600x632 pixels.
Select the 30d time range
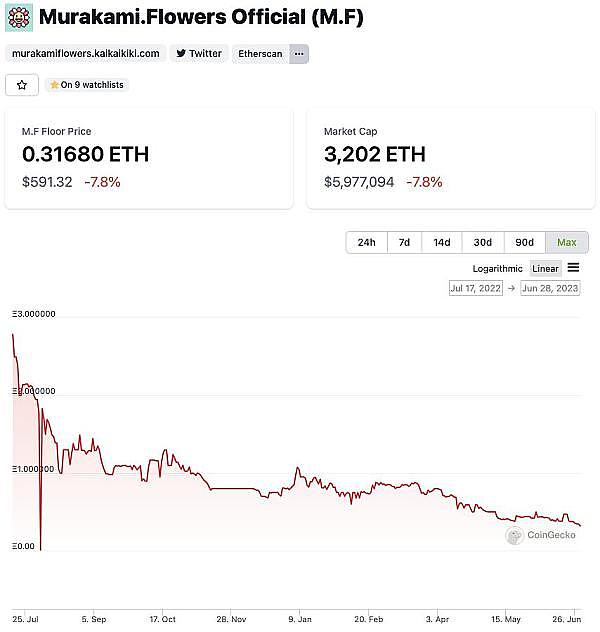[483, 243]
